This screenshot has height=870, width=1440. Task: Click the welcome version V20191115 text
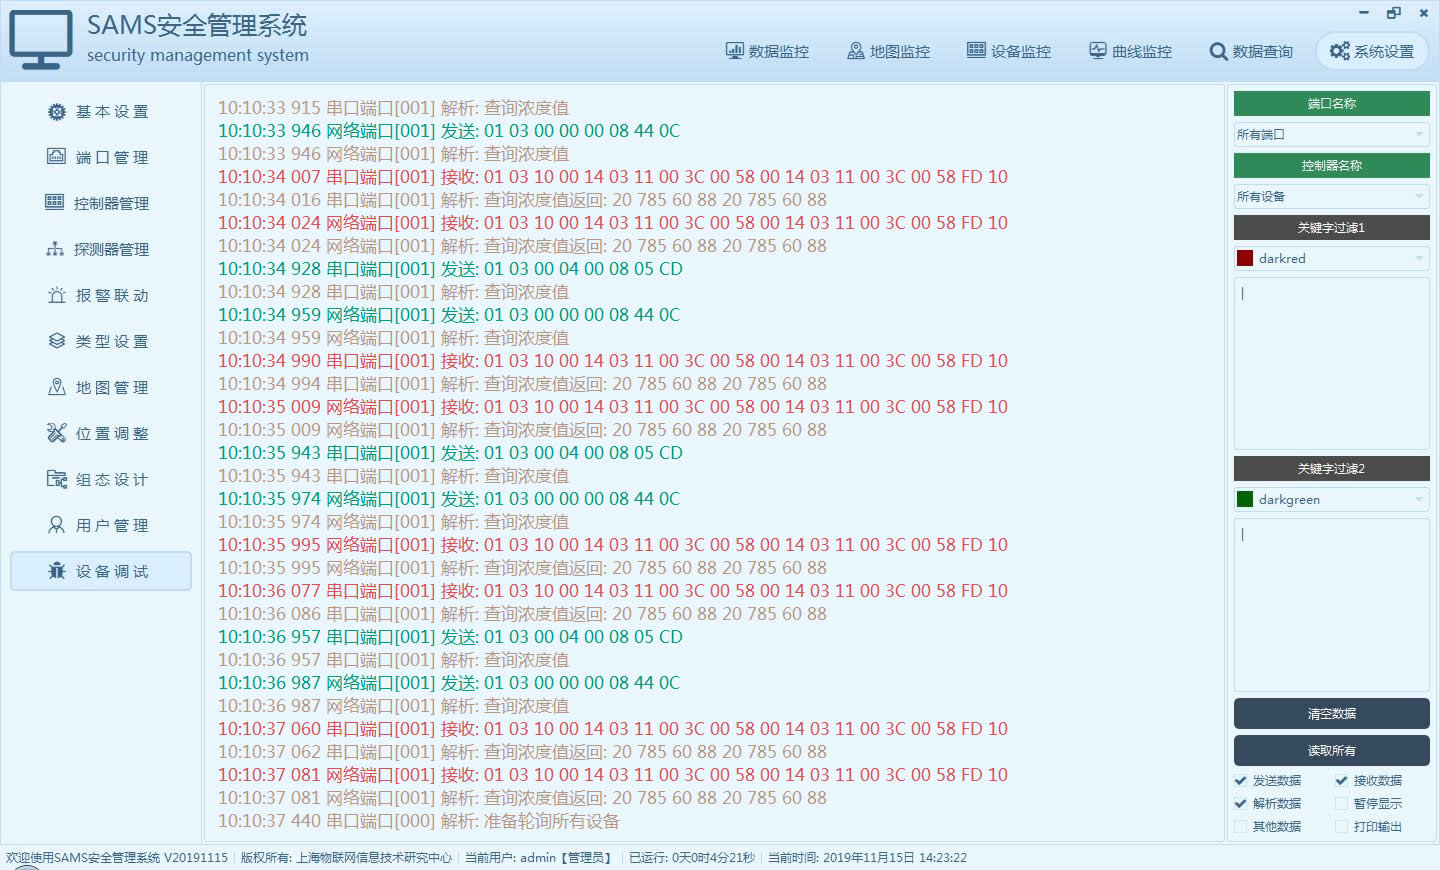coord(117,858)
